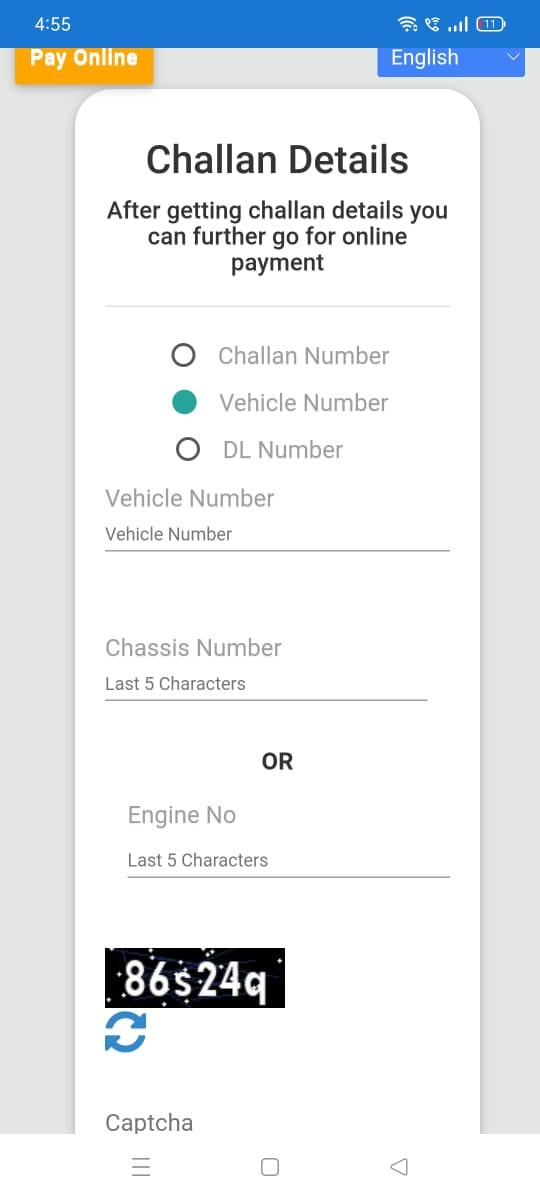Tap the Wi-Fi calling phone icon
This screenshot has width=540, height=1200.
point(432,23)
